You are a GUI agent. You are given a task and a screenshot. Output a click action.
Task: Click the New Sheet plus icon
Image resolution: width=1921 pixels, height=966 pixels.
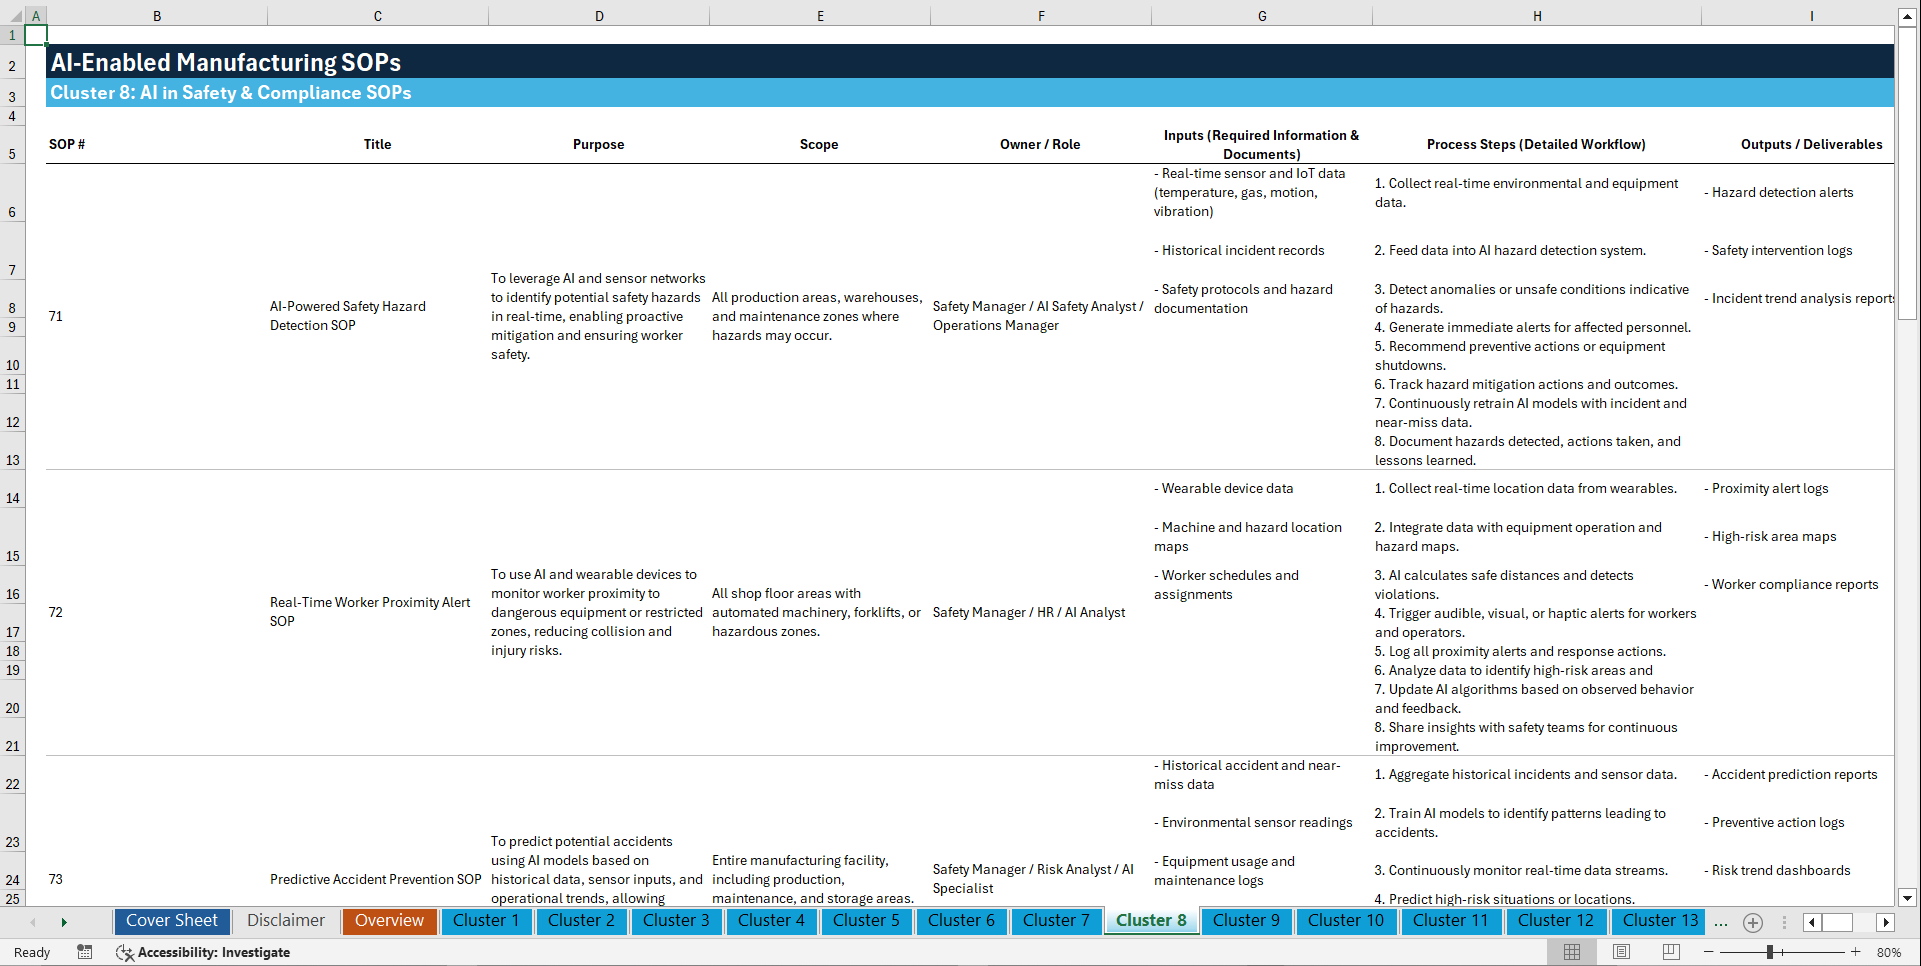coord(1752,922)
